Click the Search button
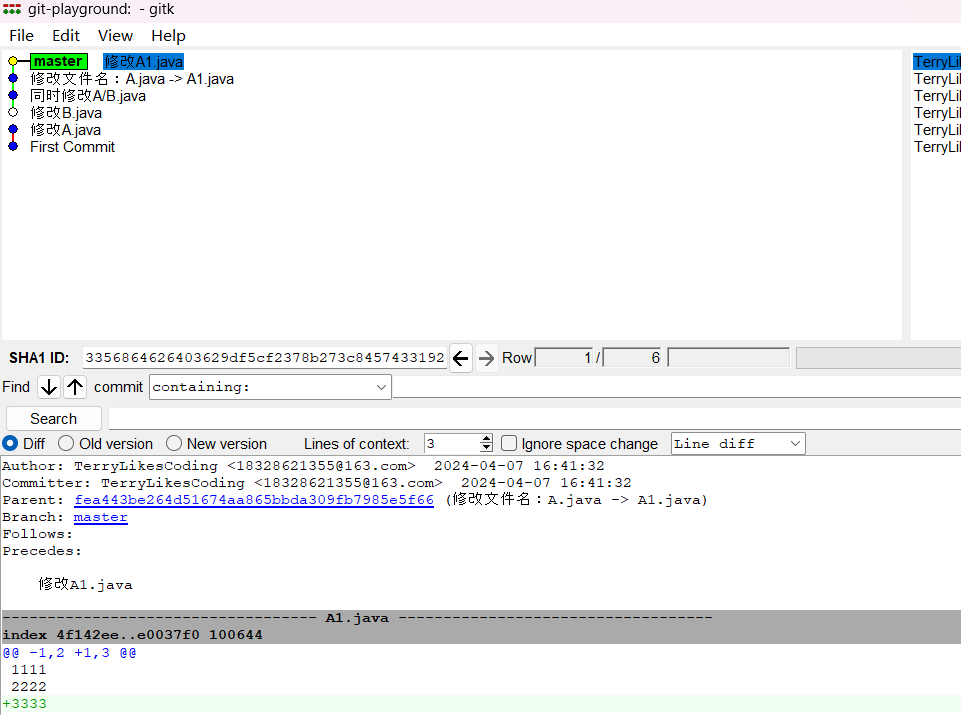 pyautogui.click(x=54, y=419)
